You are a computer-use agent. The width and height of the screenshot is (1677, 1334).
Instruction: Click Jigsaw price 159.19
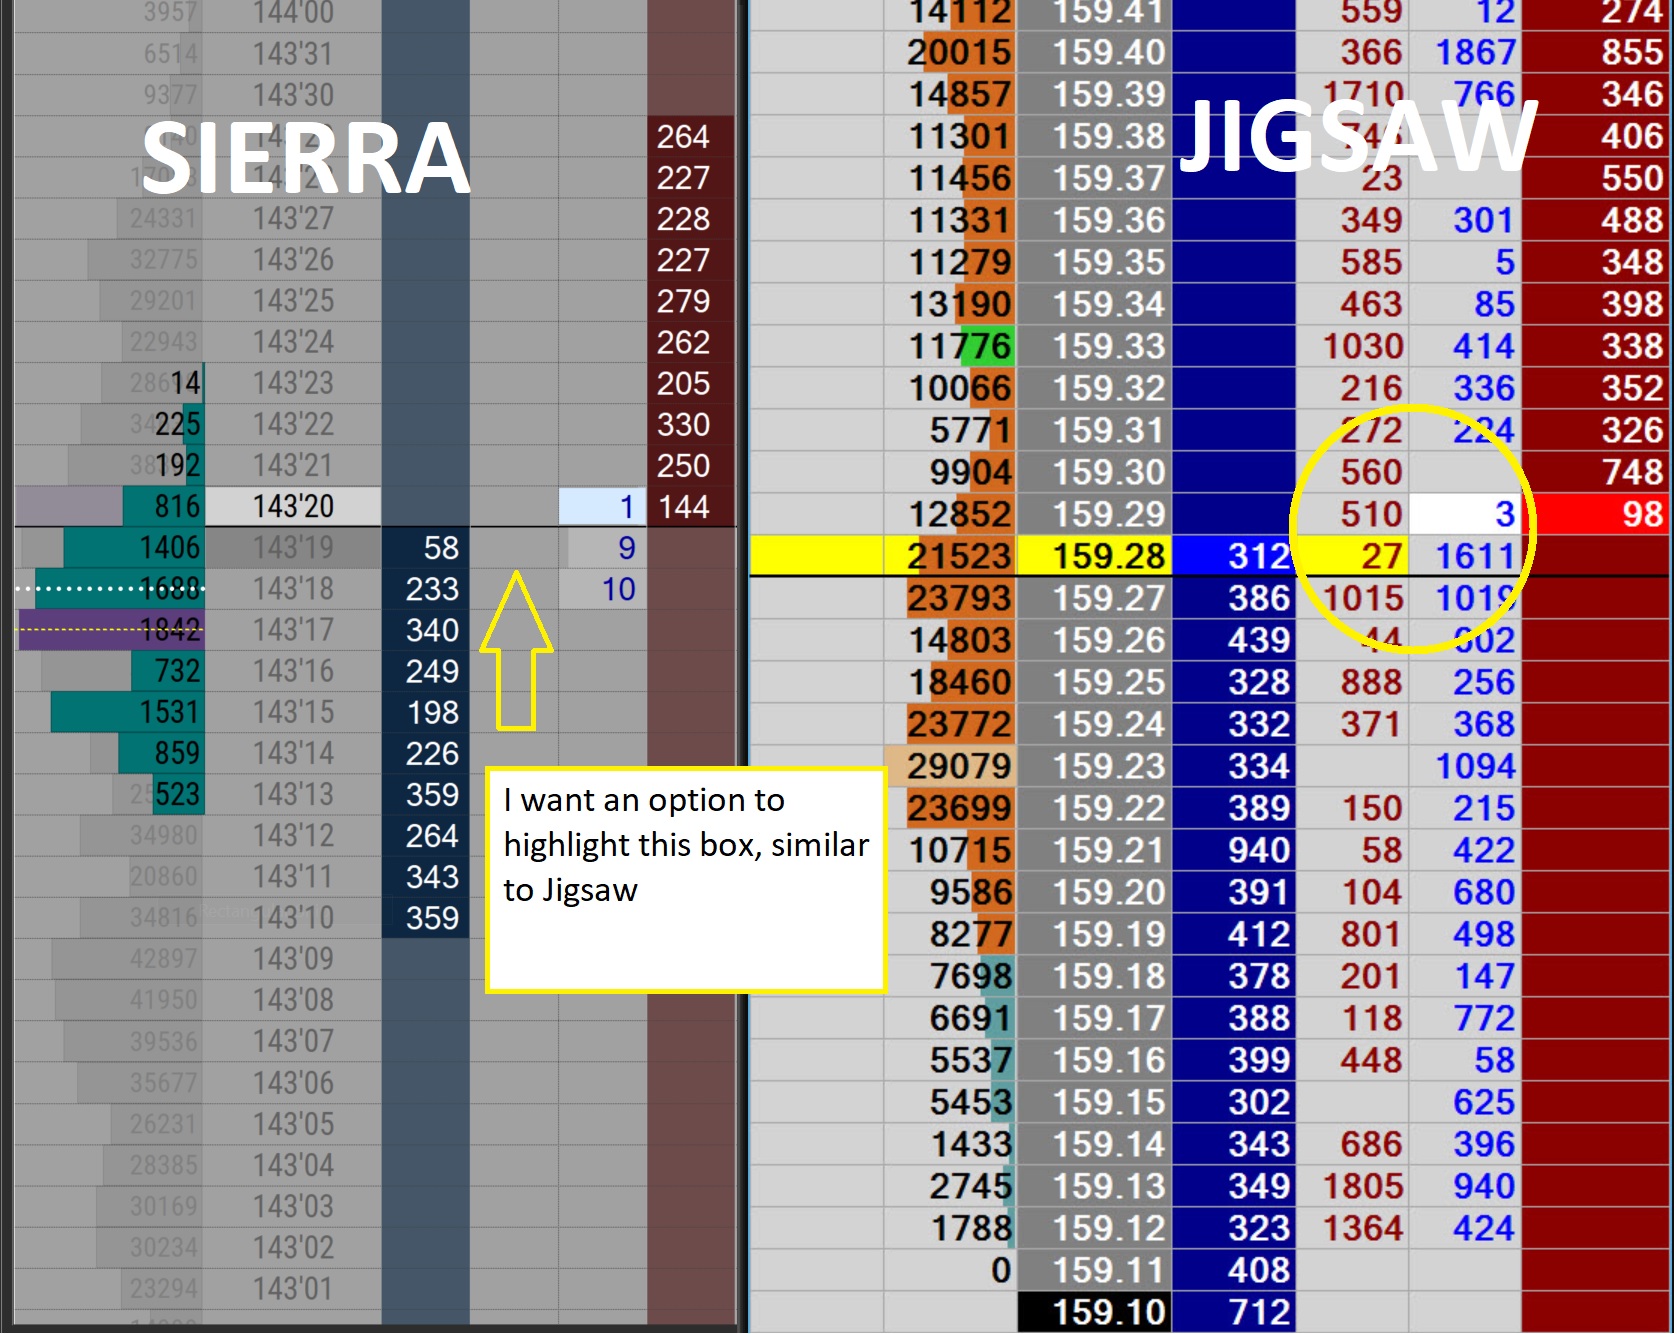(1095, 934)
